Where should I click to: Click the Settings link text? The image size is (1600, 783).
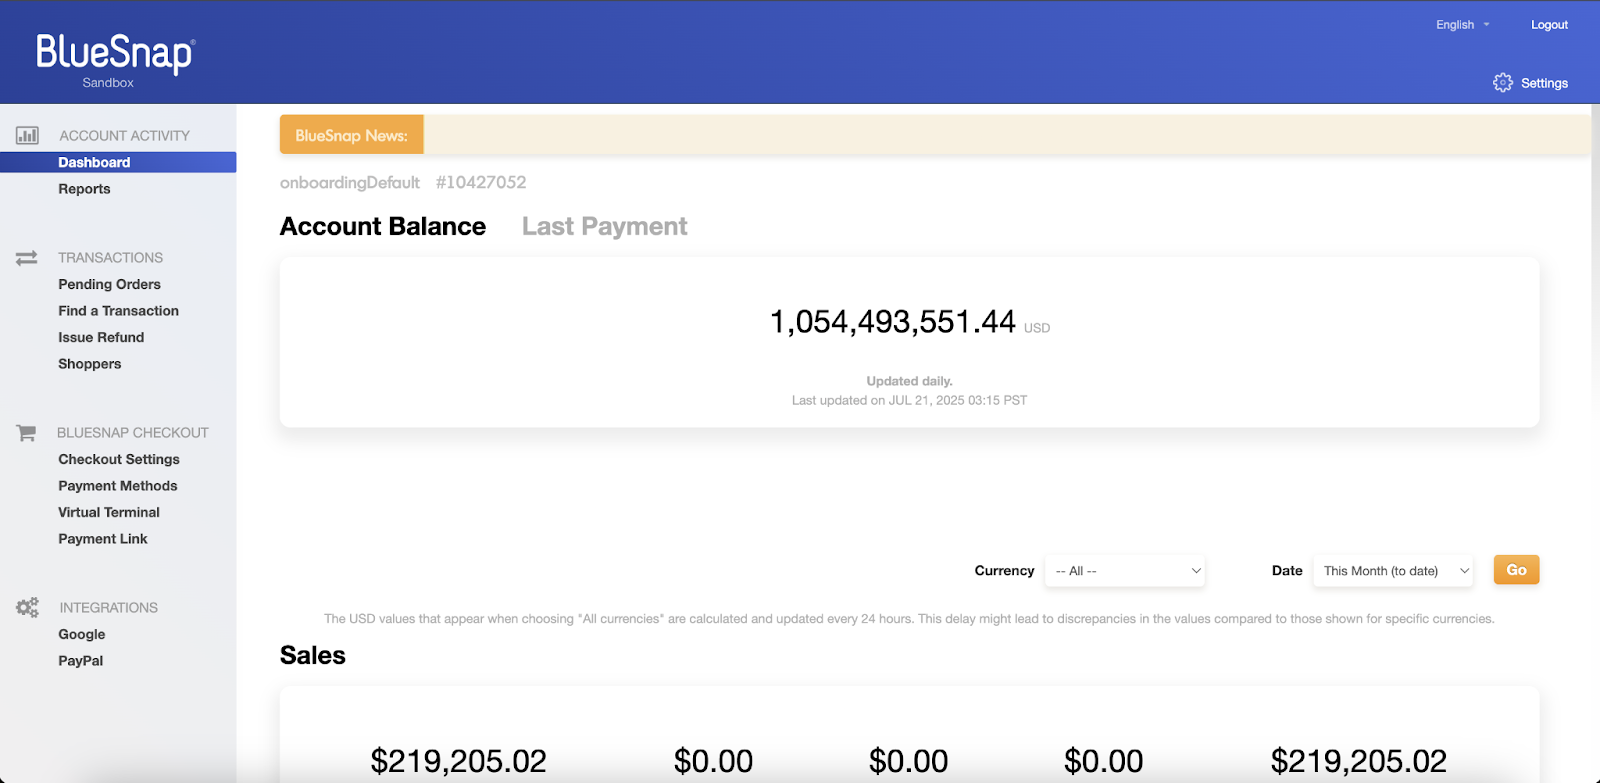tap(1544, 83)
